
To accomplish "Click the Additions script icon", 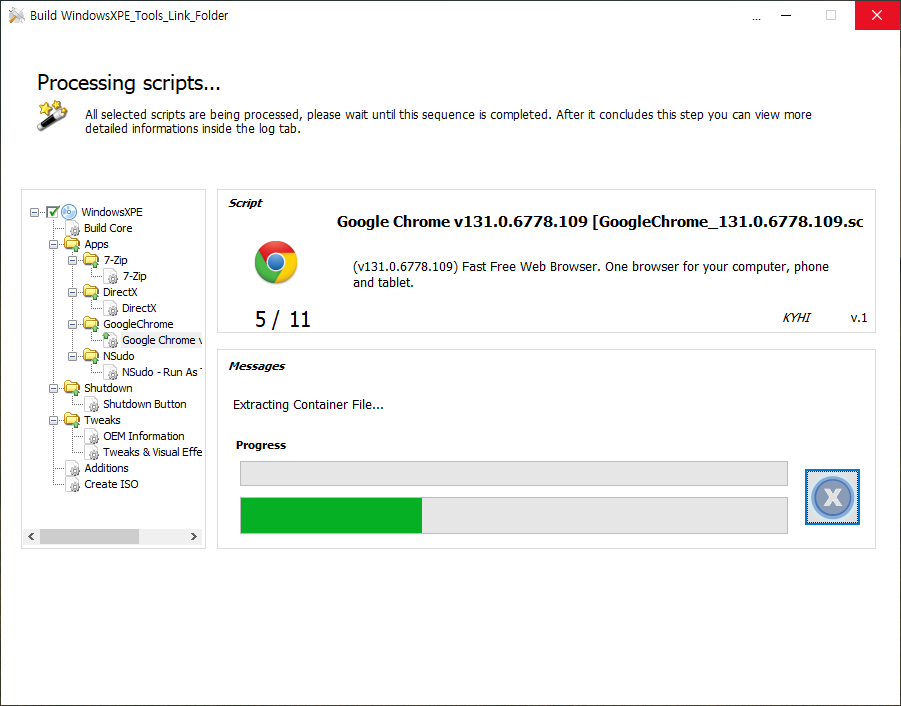I will pyautogui.click(x=74, y=469).
